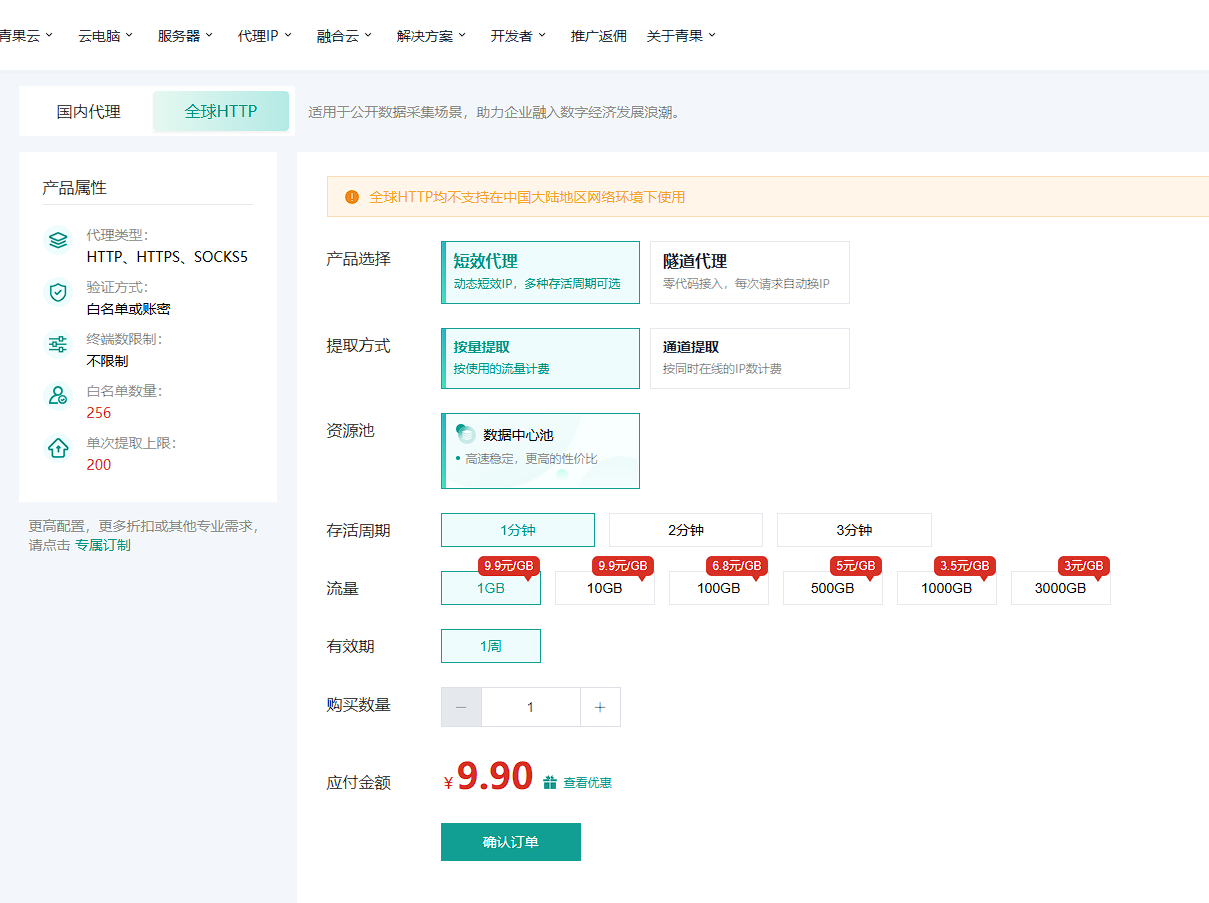Open the 服务器 dropdown menu
Image resolution: width=1209 pixels, height=903 pixels.
pos(186,35)
